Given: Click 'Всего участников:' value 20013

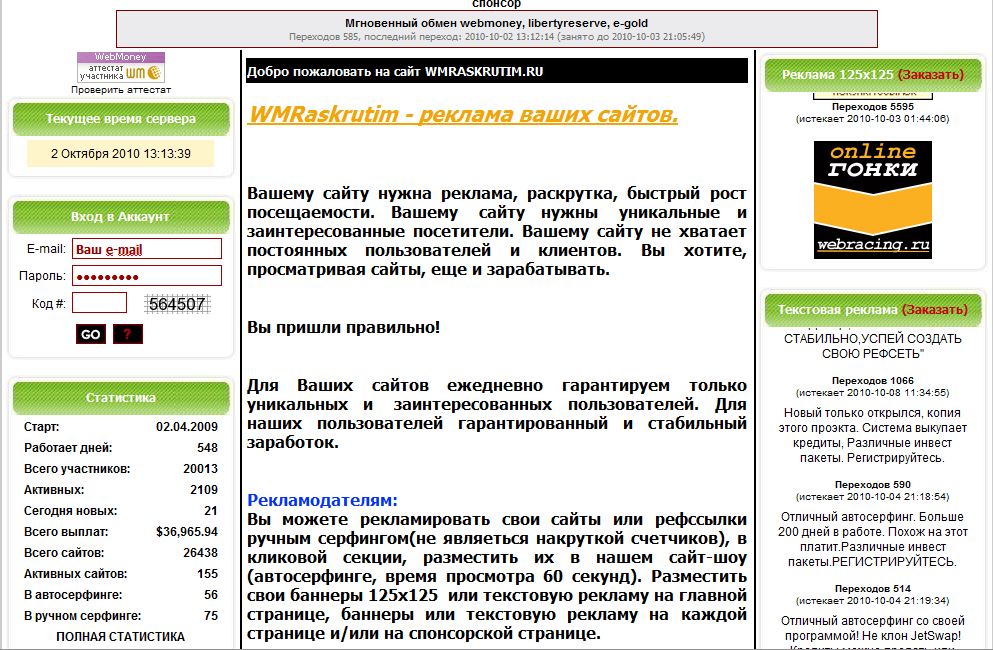Looking at the screenshot, I should [x=200, y=469].
